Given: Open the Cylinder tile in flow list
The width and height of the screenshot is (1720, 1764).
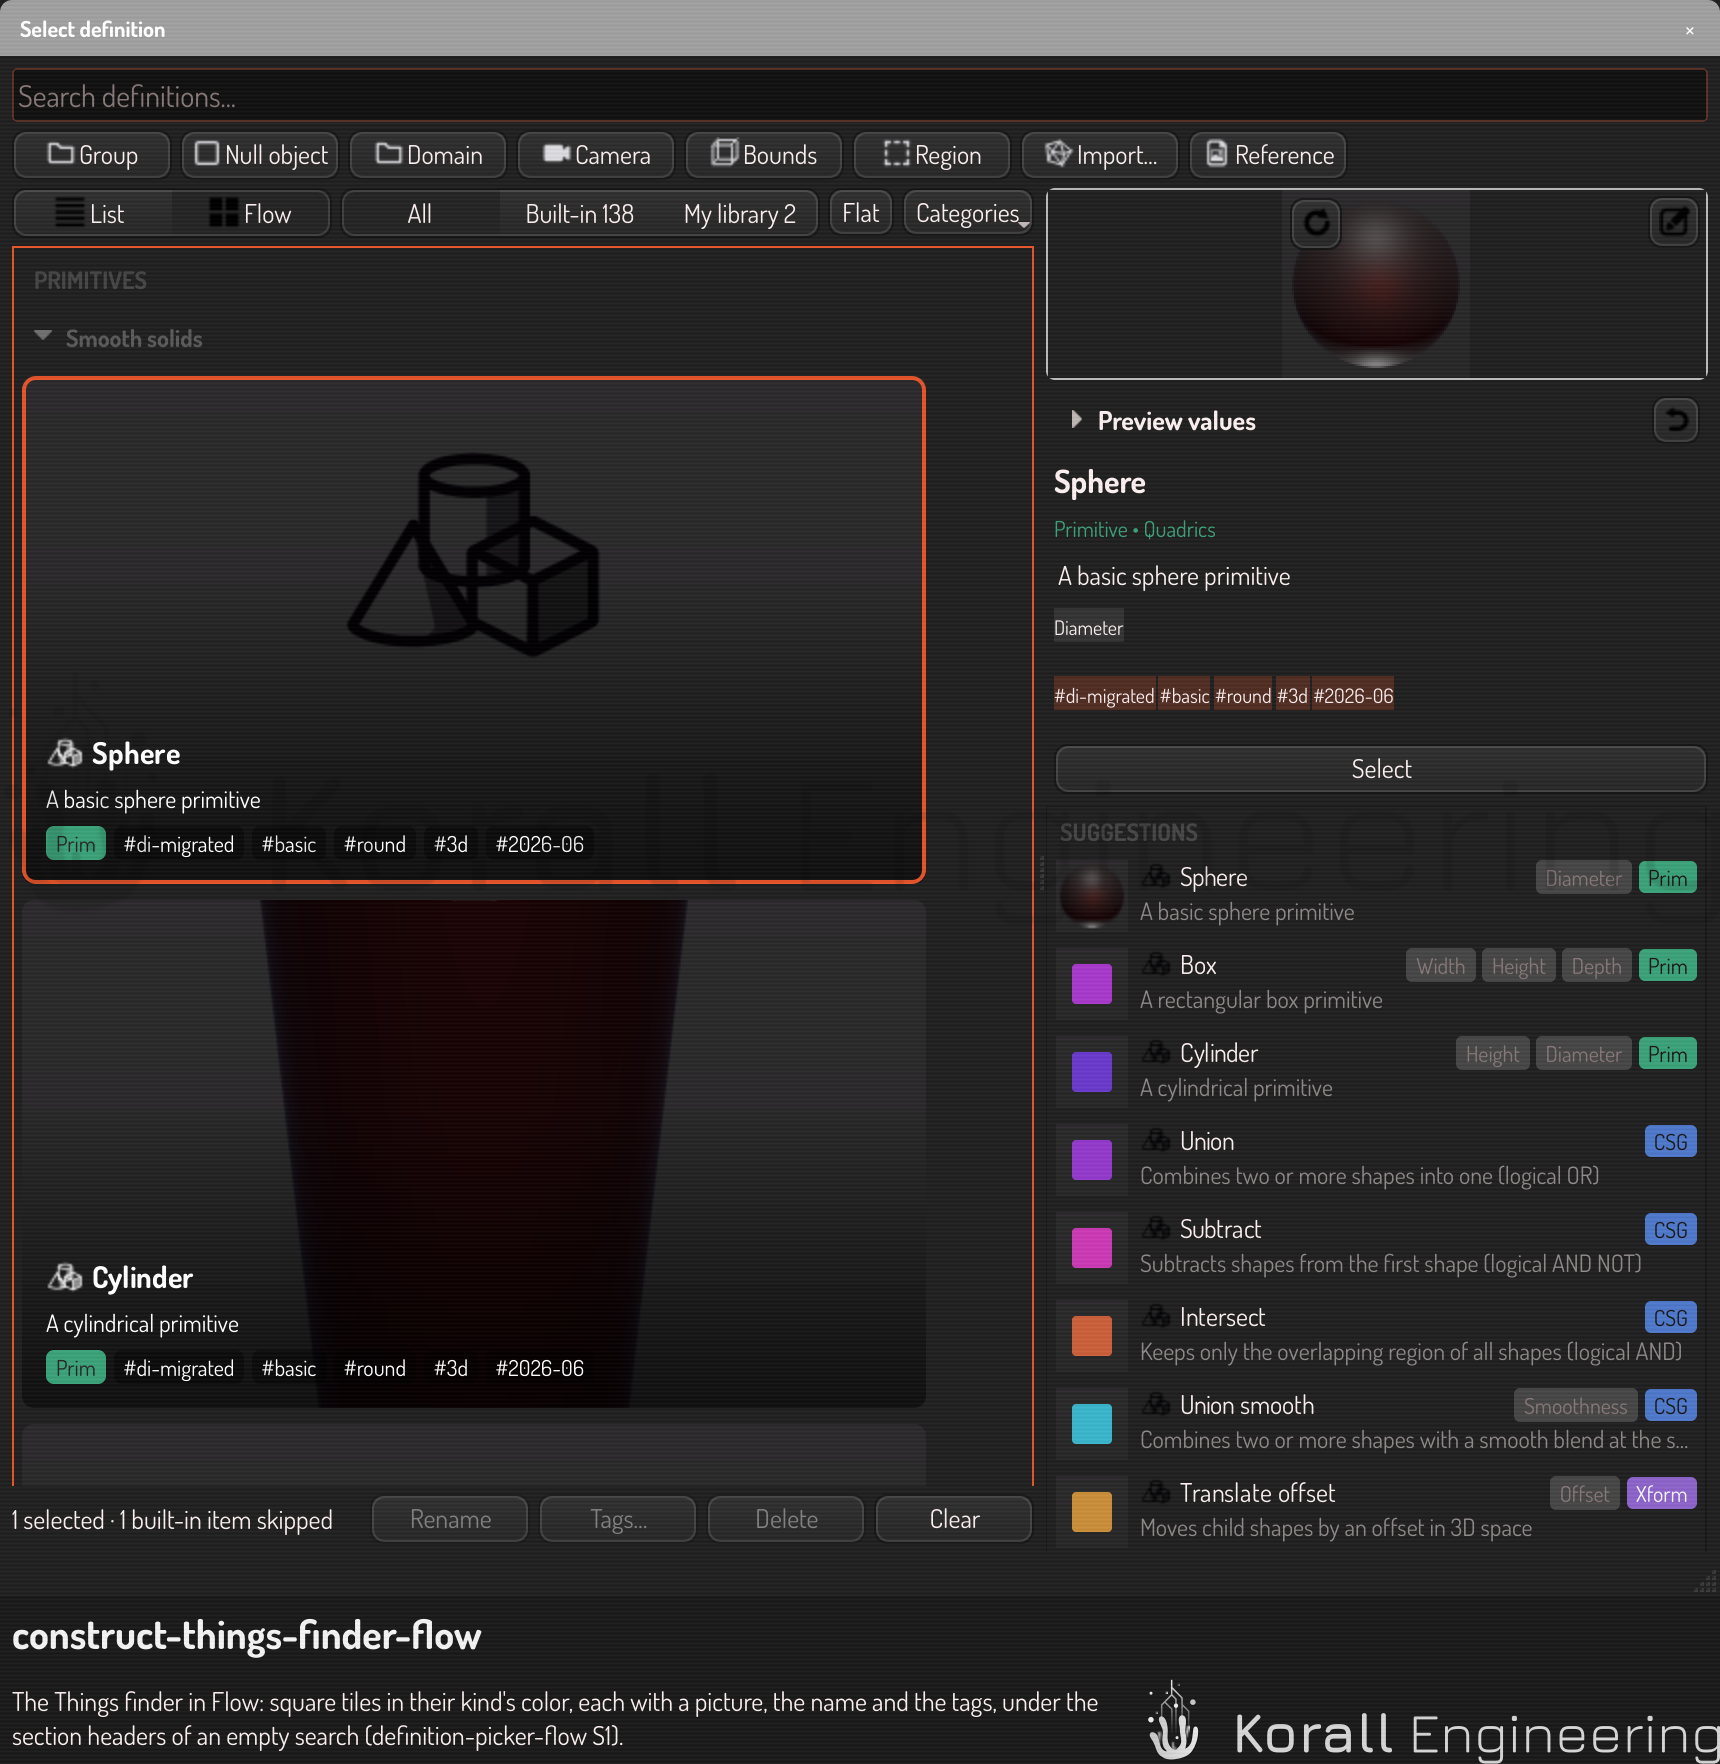Looking at the screenshot, I should [x=474, y=1154].
